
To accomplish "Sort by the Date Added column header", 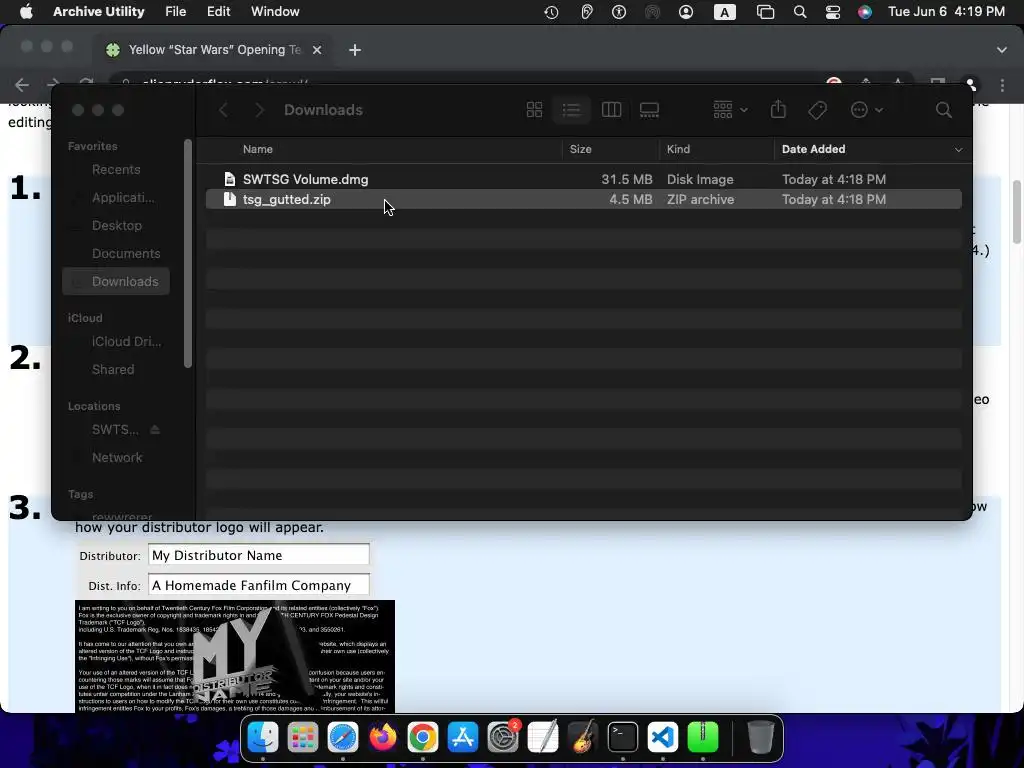I will click(814, 149).
